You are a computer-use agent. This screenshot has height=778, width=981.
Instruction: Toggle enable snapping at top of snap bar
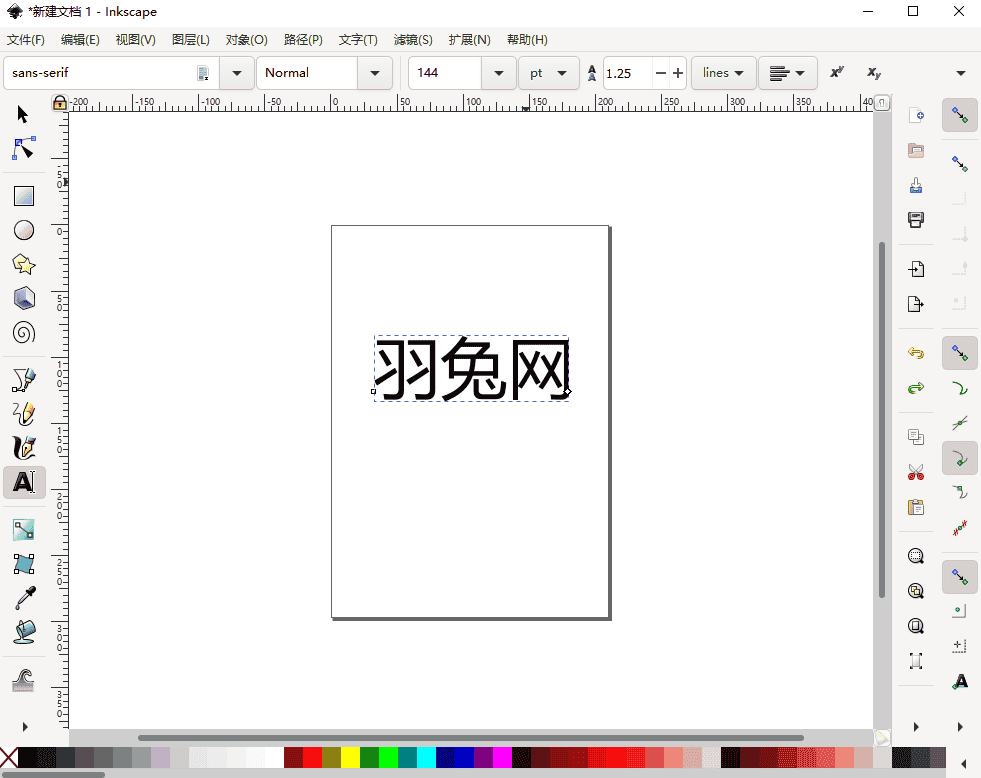(960, 115)
